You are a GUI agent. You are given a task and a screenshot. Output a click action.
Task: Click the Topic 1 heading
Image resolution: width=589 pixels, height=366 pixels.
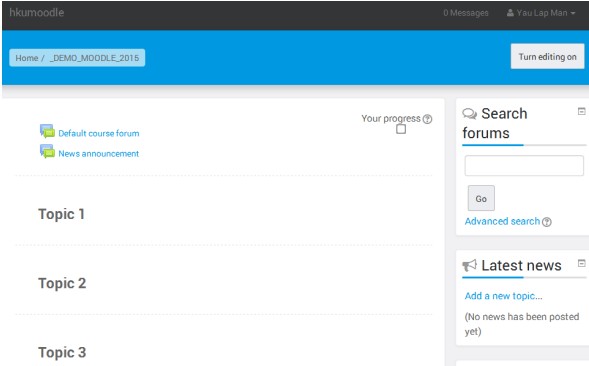click(x=62, y=214)
